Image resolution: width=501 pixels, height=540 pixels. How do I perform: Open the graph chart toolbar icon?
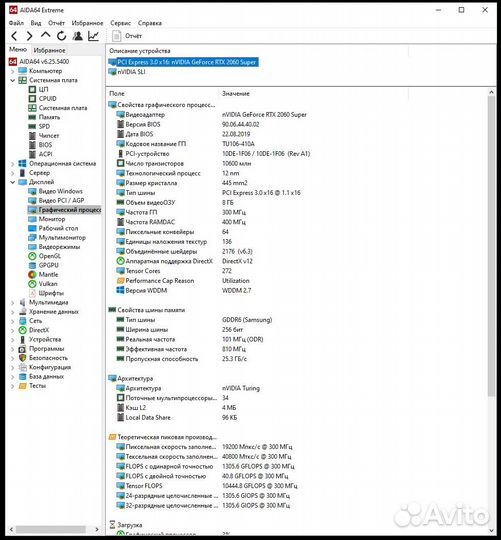coord(93,36)
